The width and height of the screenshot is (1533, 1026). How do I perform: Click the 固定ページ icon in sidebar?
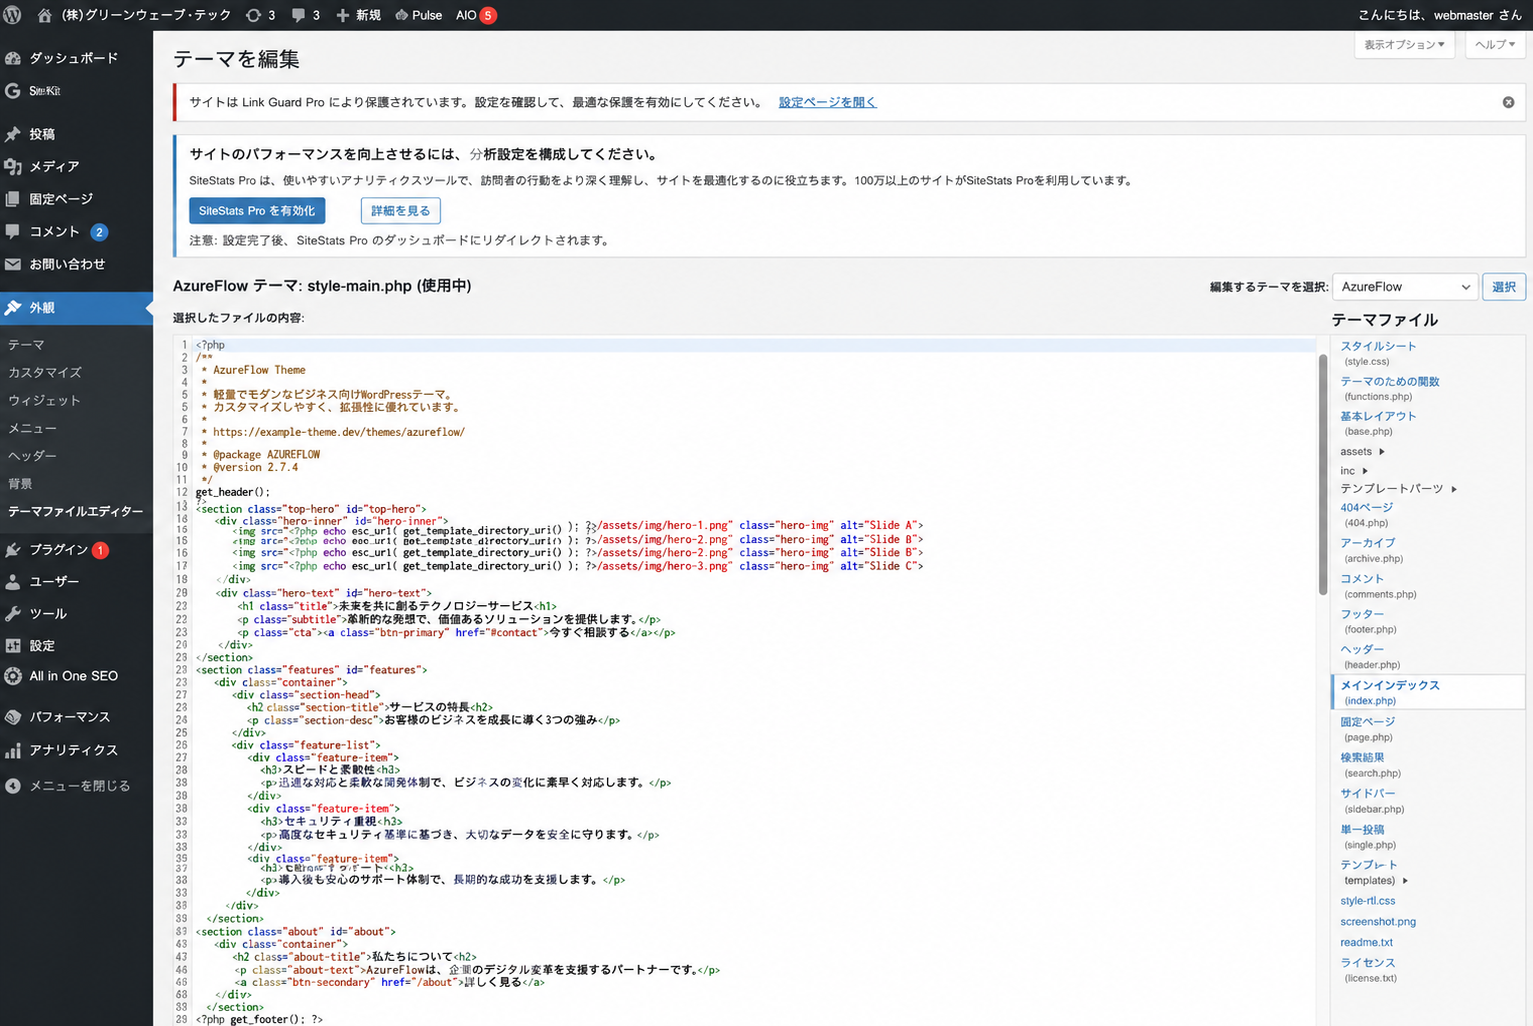13,199
